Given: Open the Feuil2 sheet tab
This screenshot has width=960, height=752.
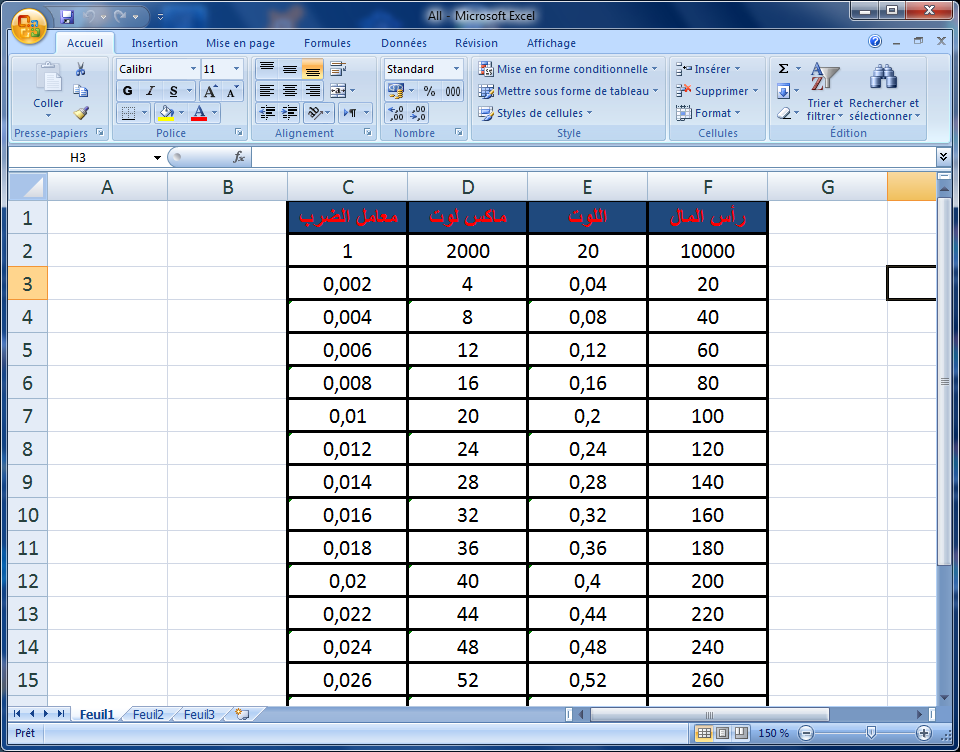Looking at the screenshot, I should click(148, 714).
